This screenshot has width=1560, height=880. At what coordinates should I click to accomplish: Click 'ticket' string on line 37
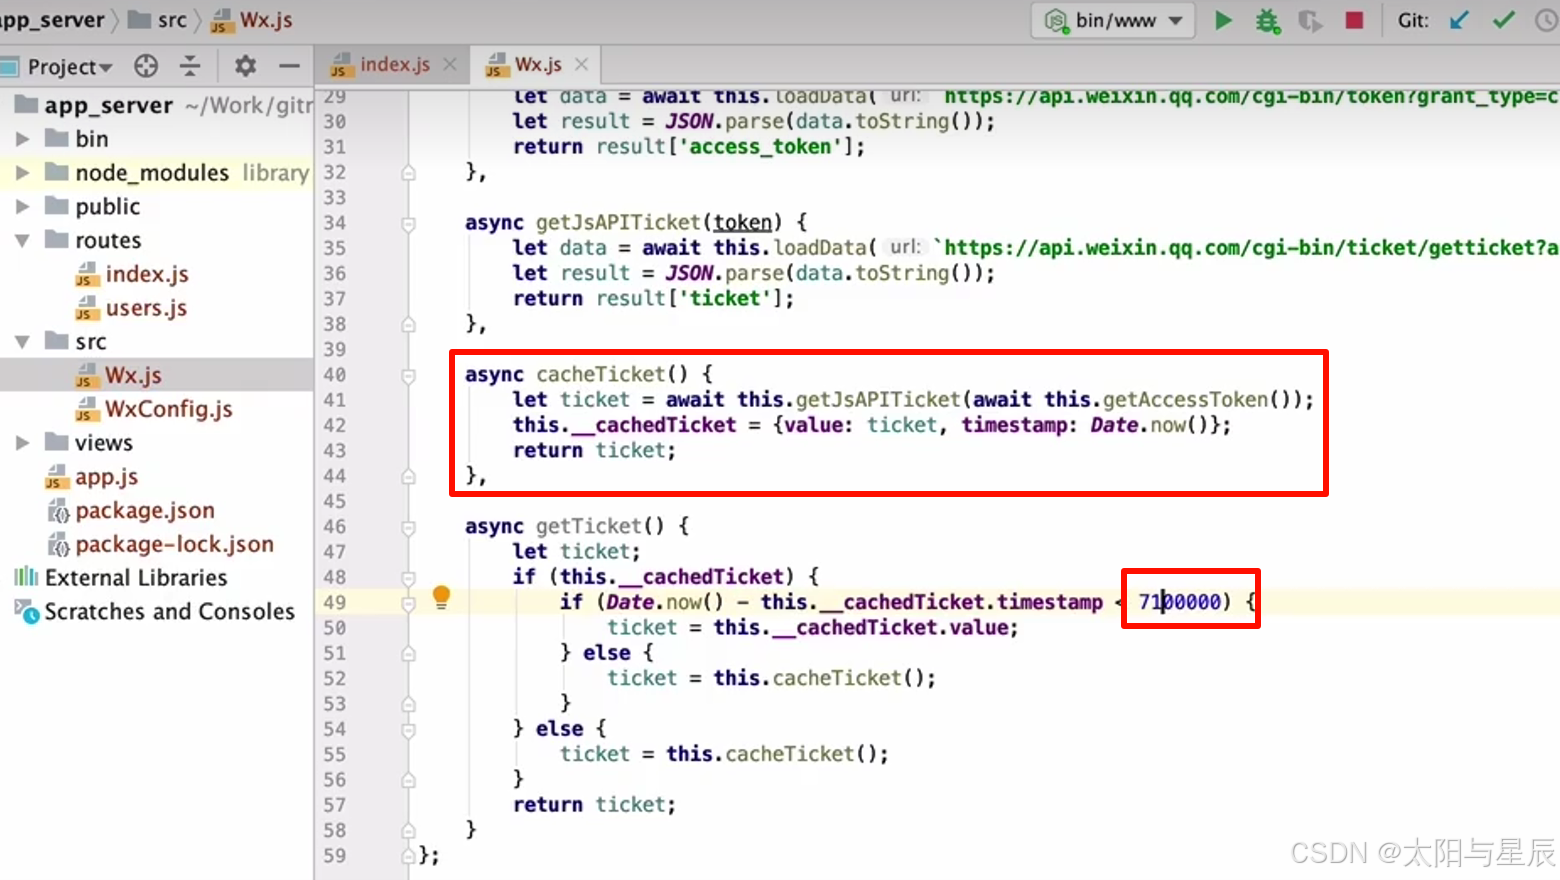coord(725,299)
